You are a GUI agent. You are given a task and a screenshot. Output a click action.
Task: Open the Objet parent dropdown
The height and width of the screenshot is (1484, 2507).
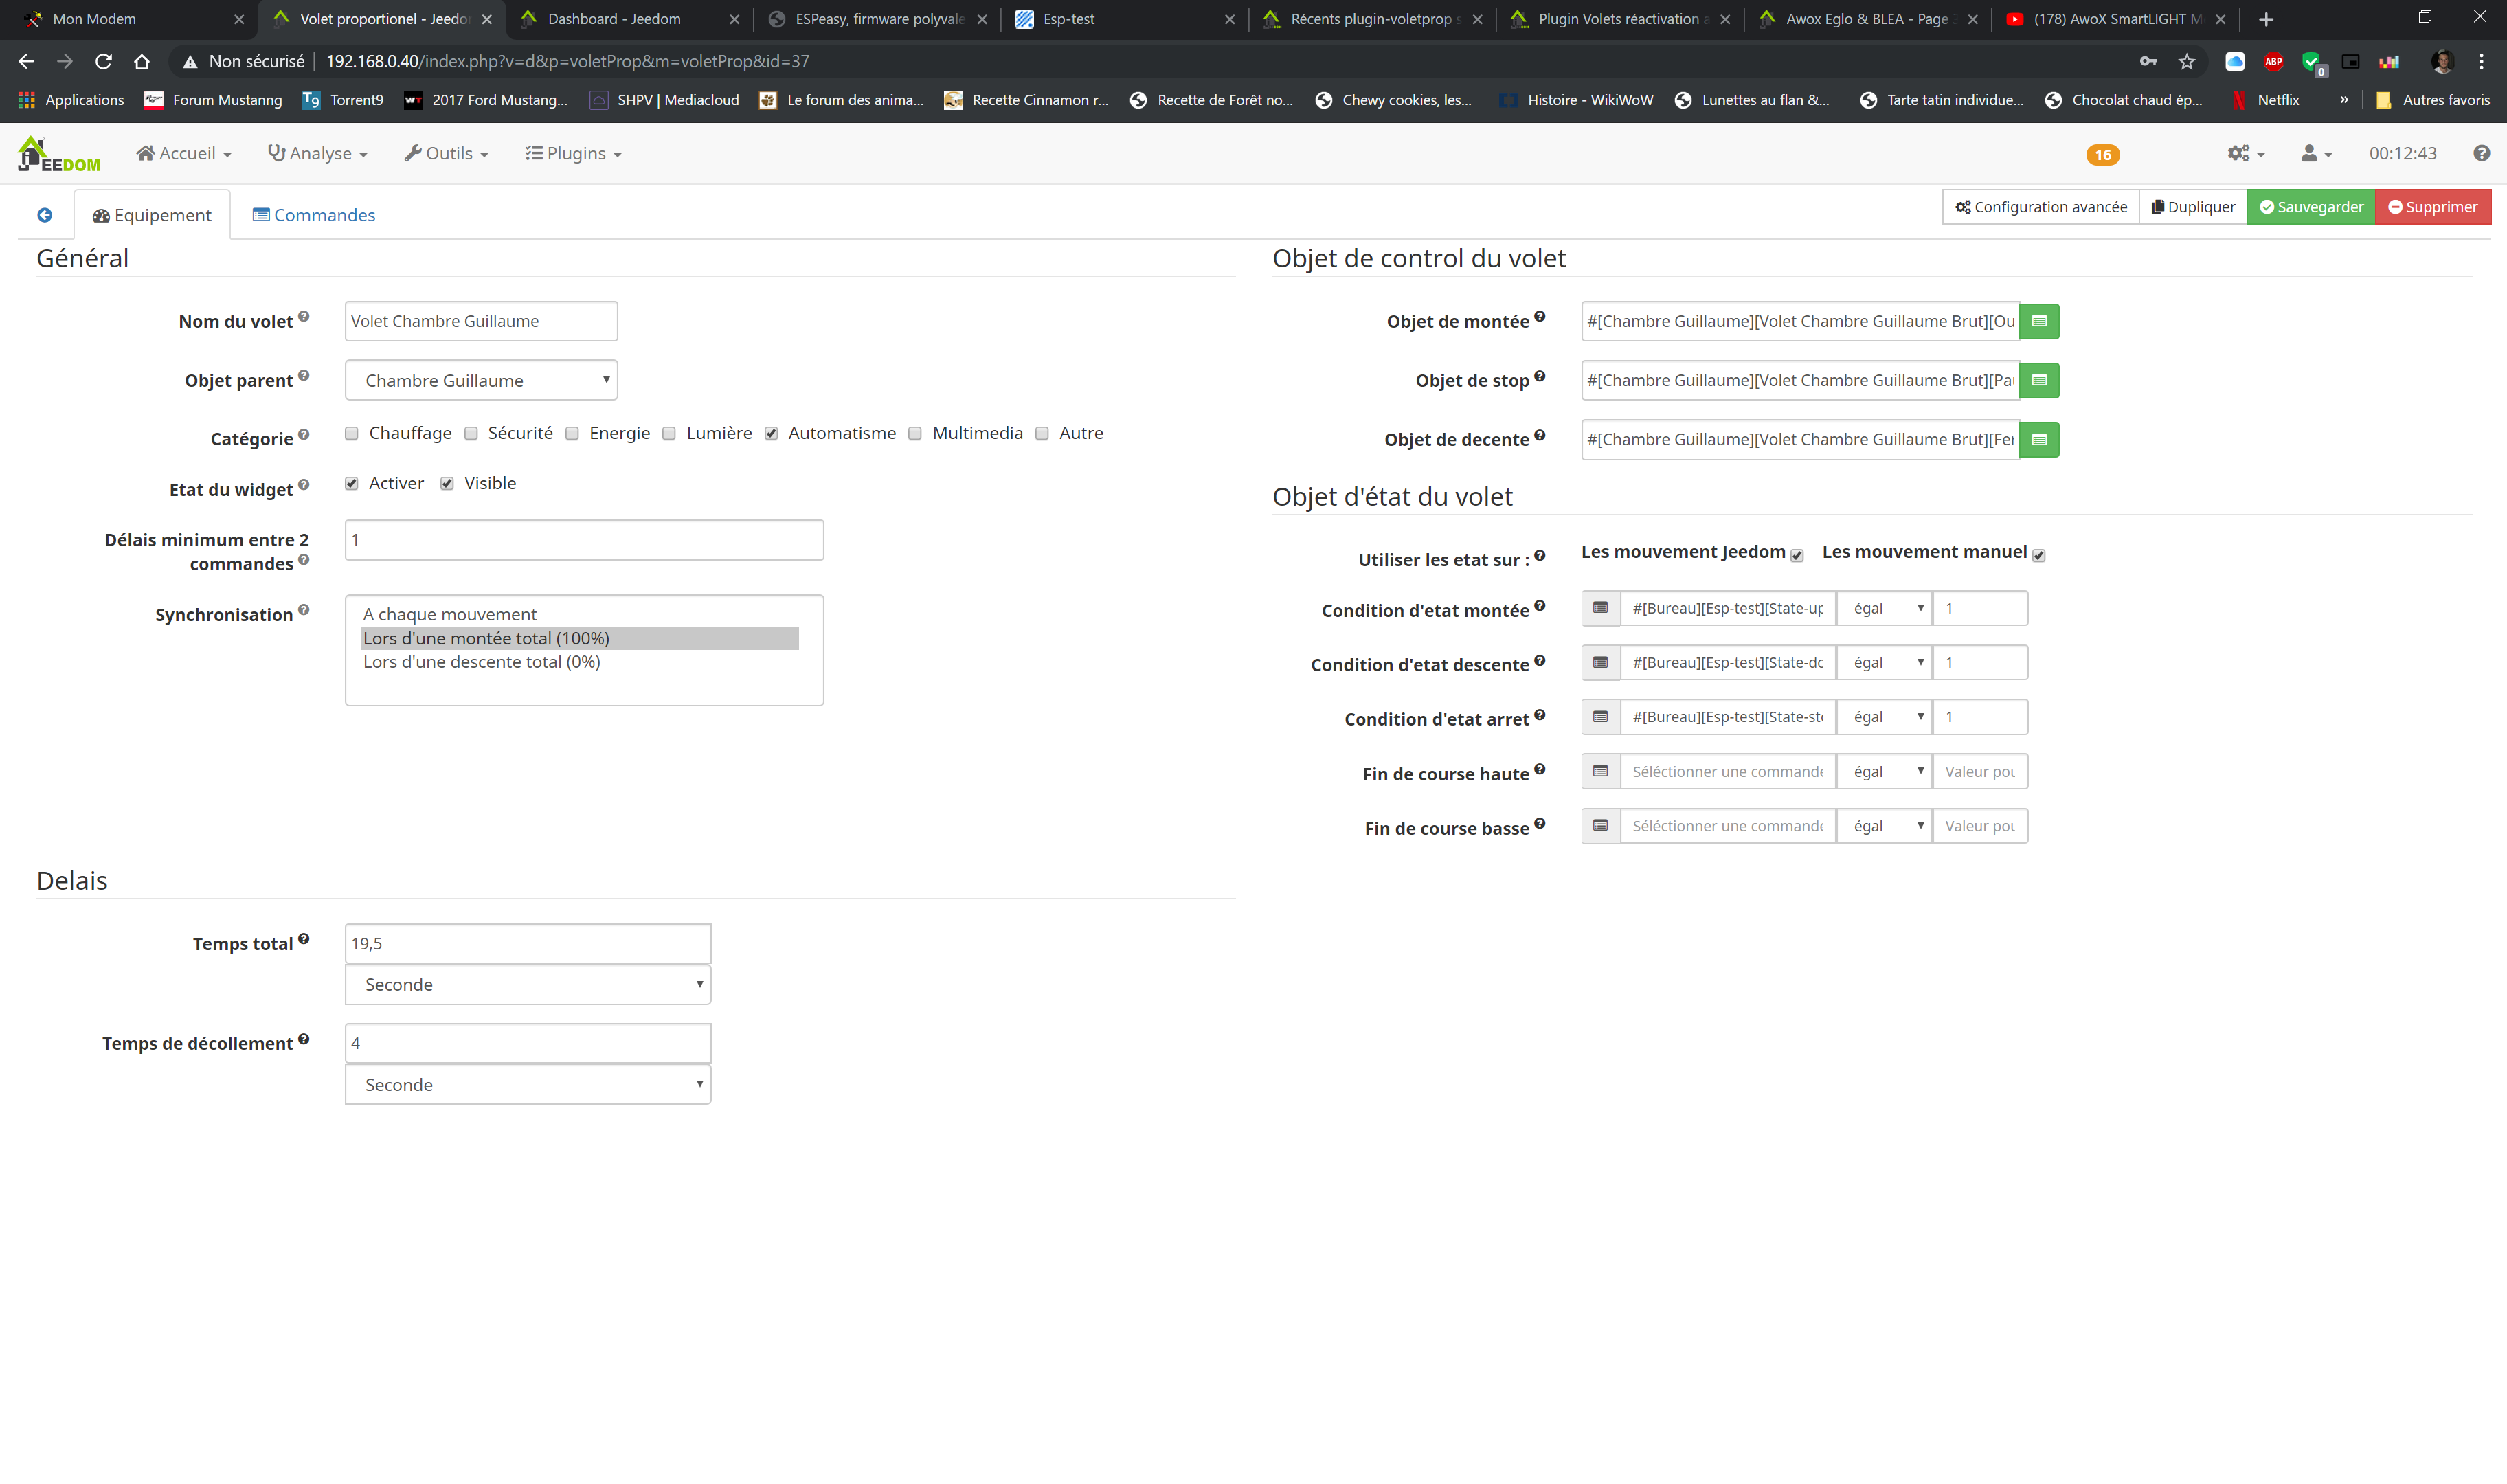(x=481, y=380)
